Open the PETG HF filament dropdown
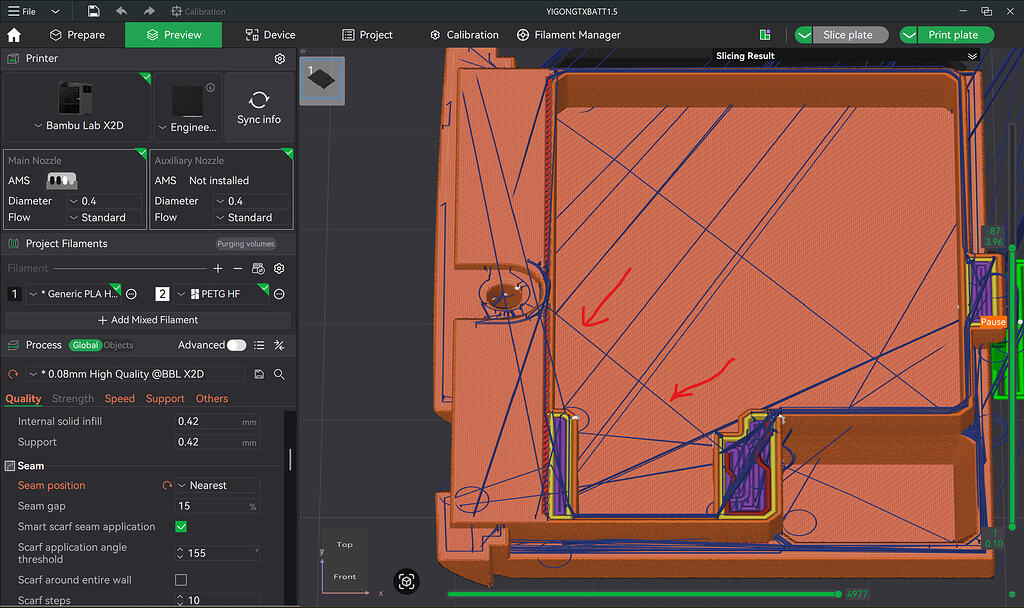The width and height of the screenshot is (1024, 608). 221,294
